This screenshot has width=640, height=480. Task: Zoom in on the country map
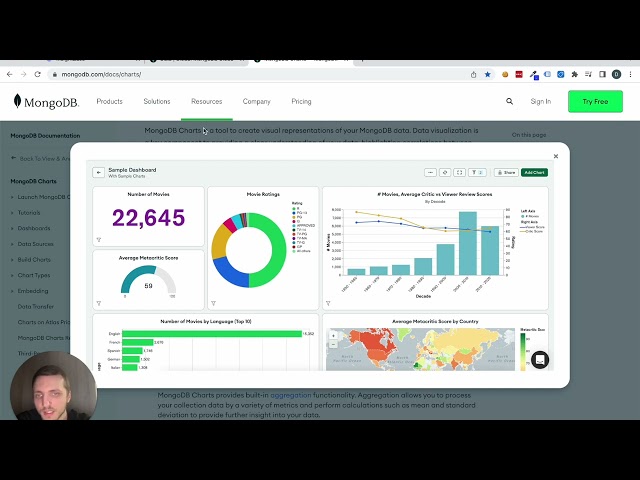(333, 336)
